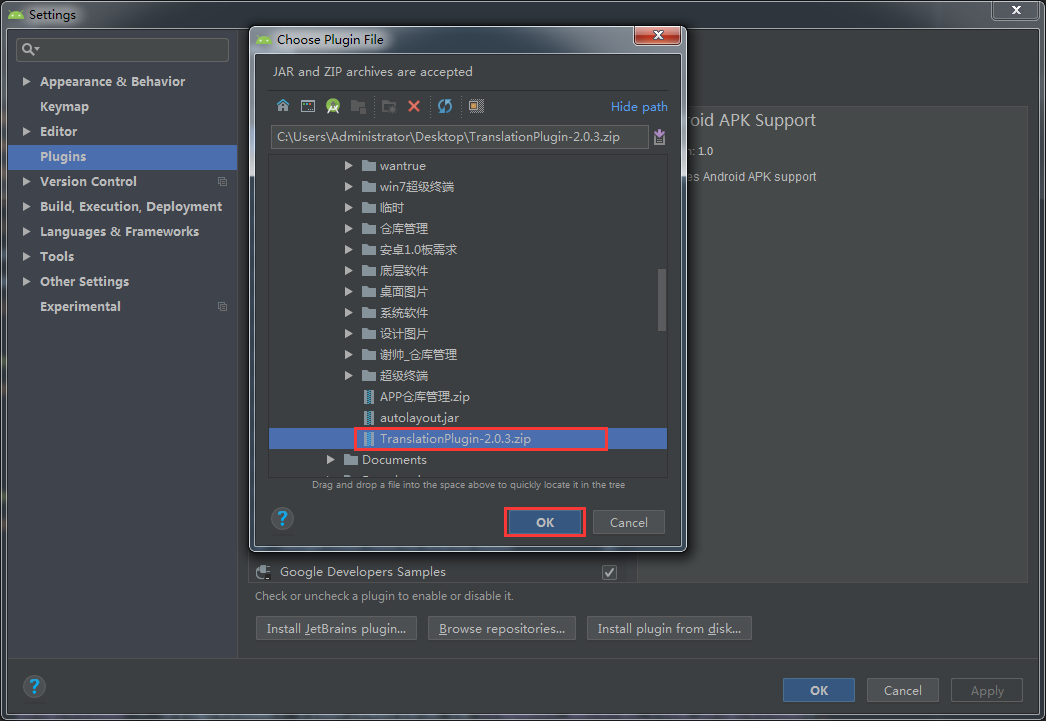The image size is (1046, 721).
Task: Select the Home directory icon
Action: [284, 106]
